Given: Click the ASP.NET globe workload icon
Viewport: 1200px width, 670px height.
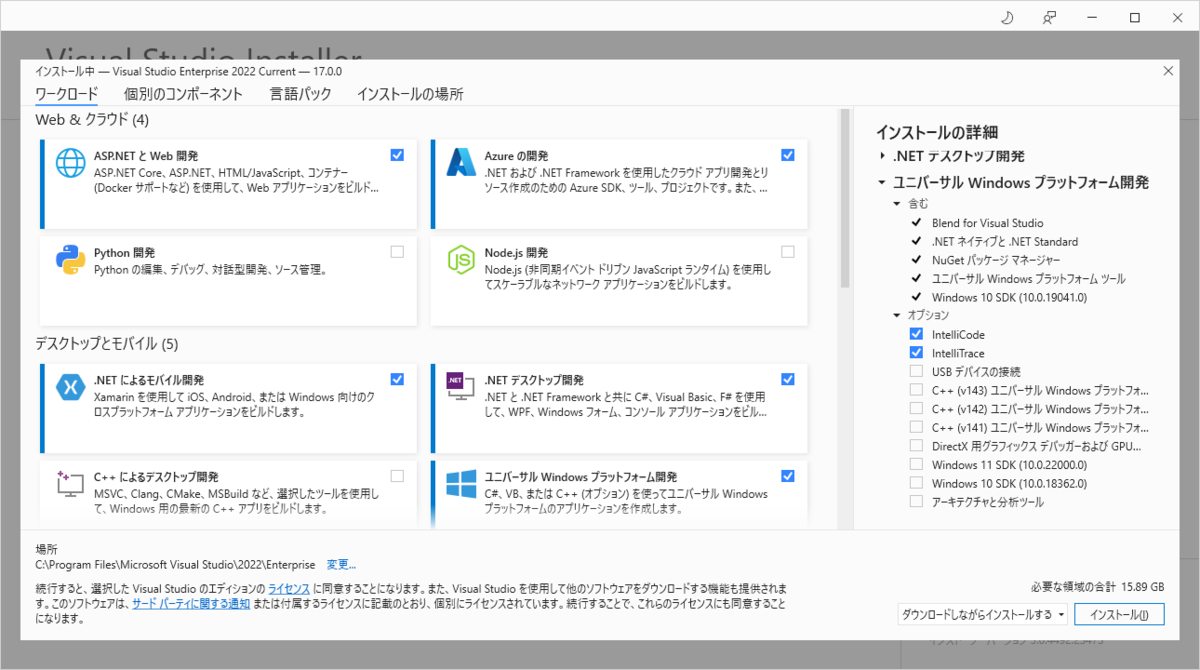Looking at the screenshot, I should pyautogui.click(x=71, y=164).
